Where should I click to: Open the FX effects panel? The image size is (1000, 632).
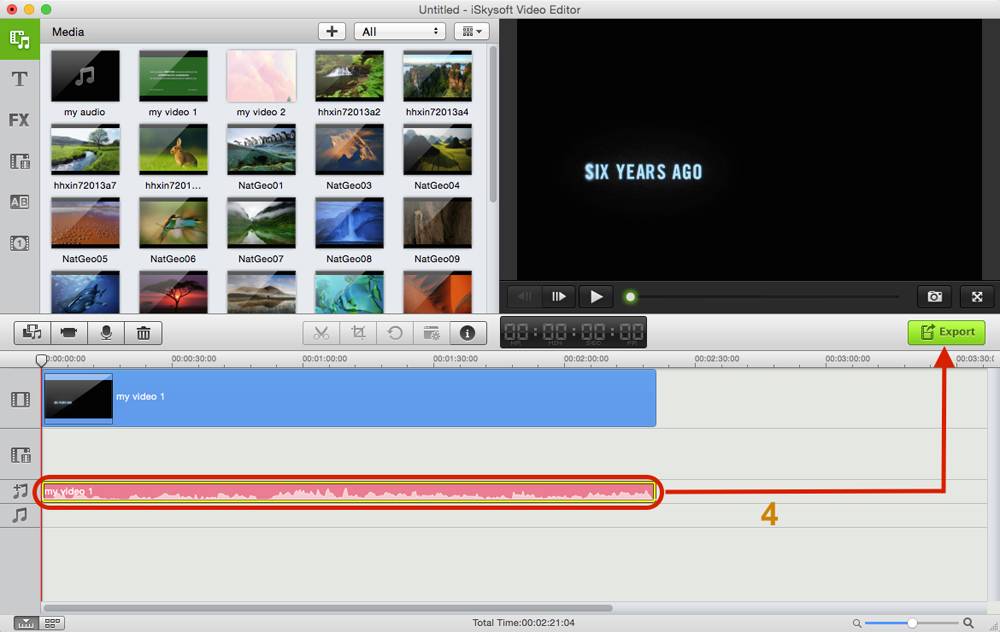tap(19, 120)
